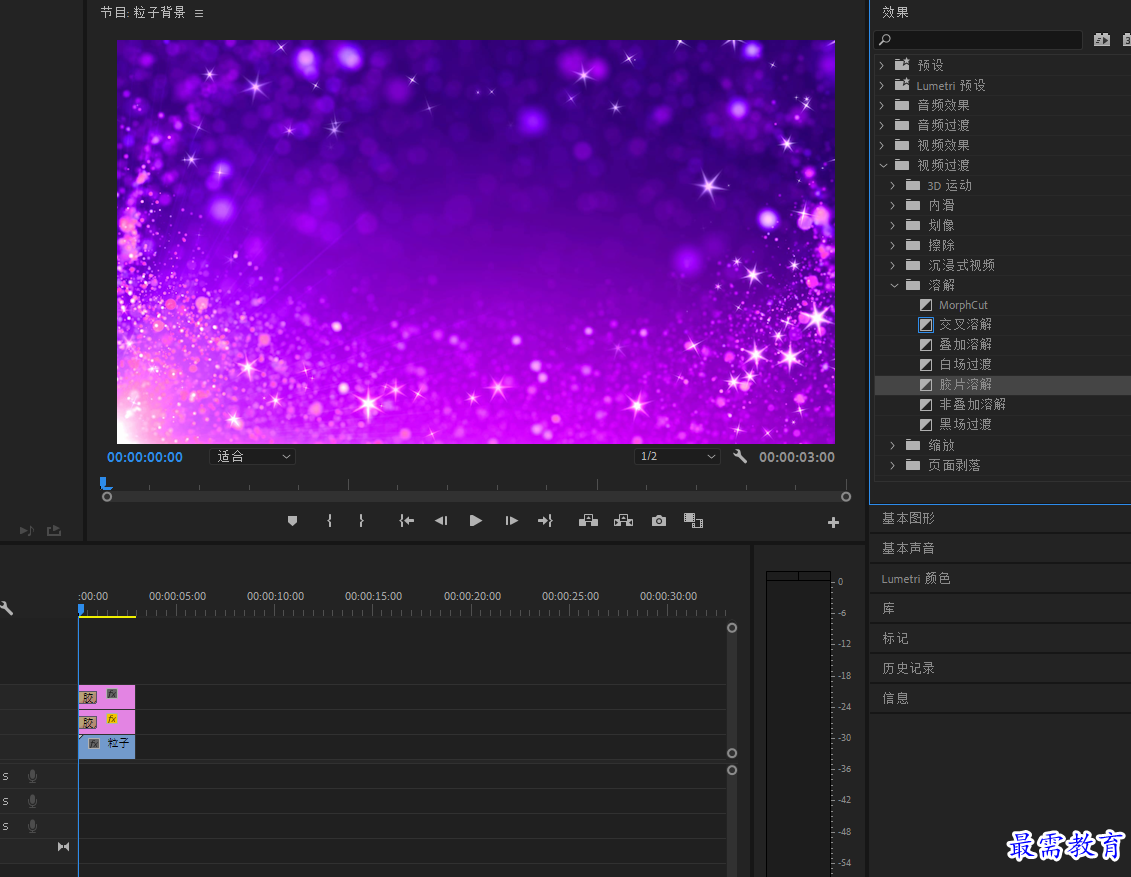Toggle the third audio track microphone
The height and width of the screenshot is (877, 1131).
tap(32, 827)
